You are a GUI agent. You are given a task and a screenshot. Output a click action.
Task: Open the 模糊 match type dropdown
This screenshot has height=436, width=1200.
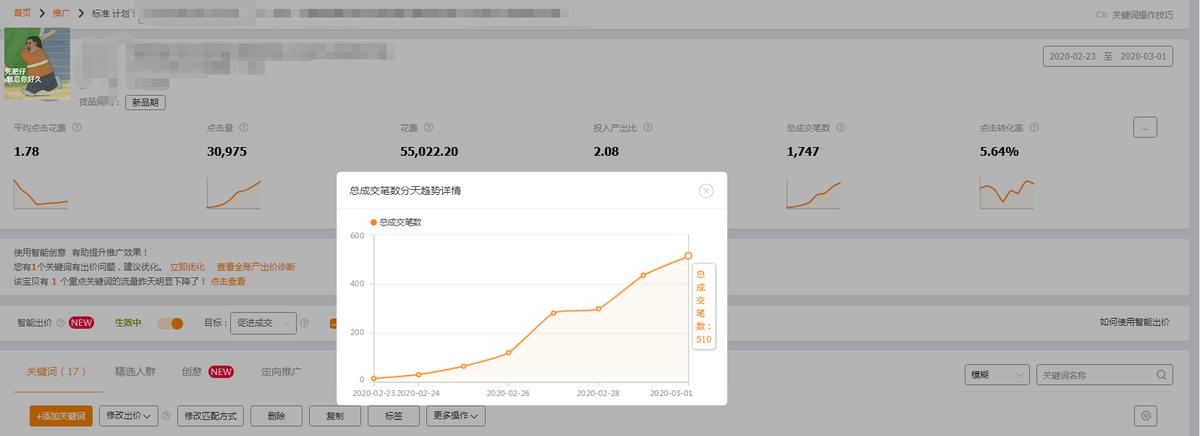tap(996, 375)
